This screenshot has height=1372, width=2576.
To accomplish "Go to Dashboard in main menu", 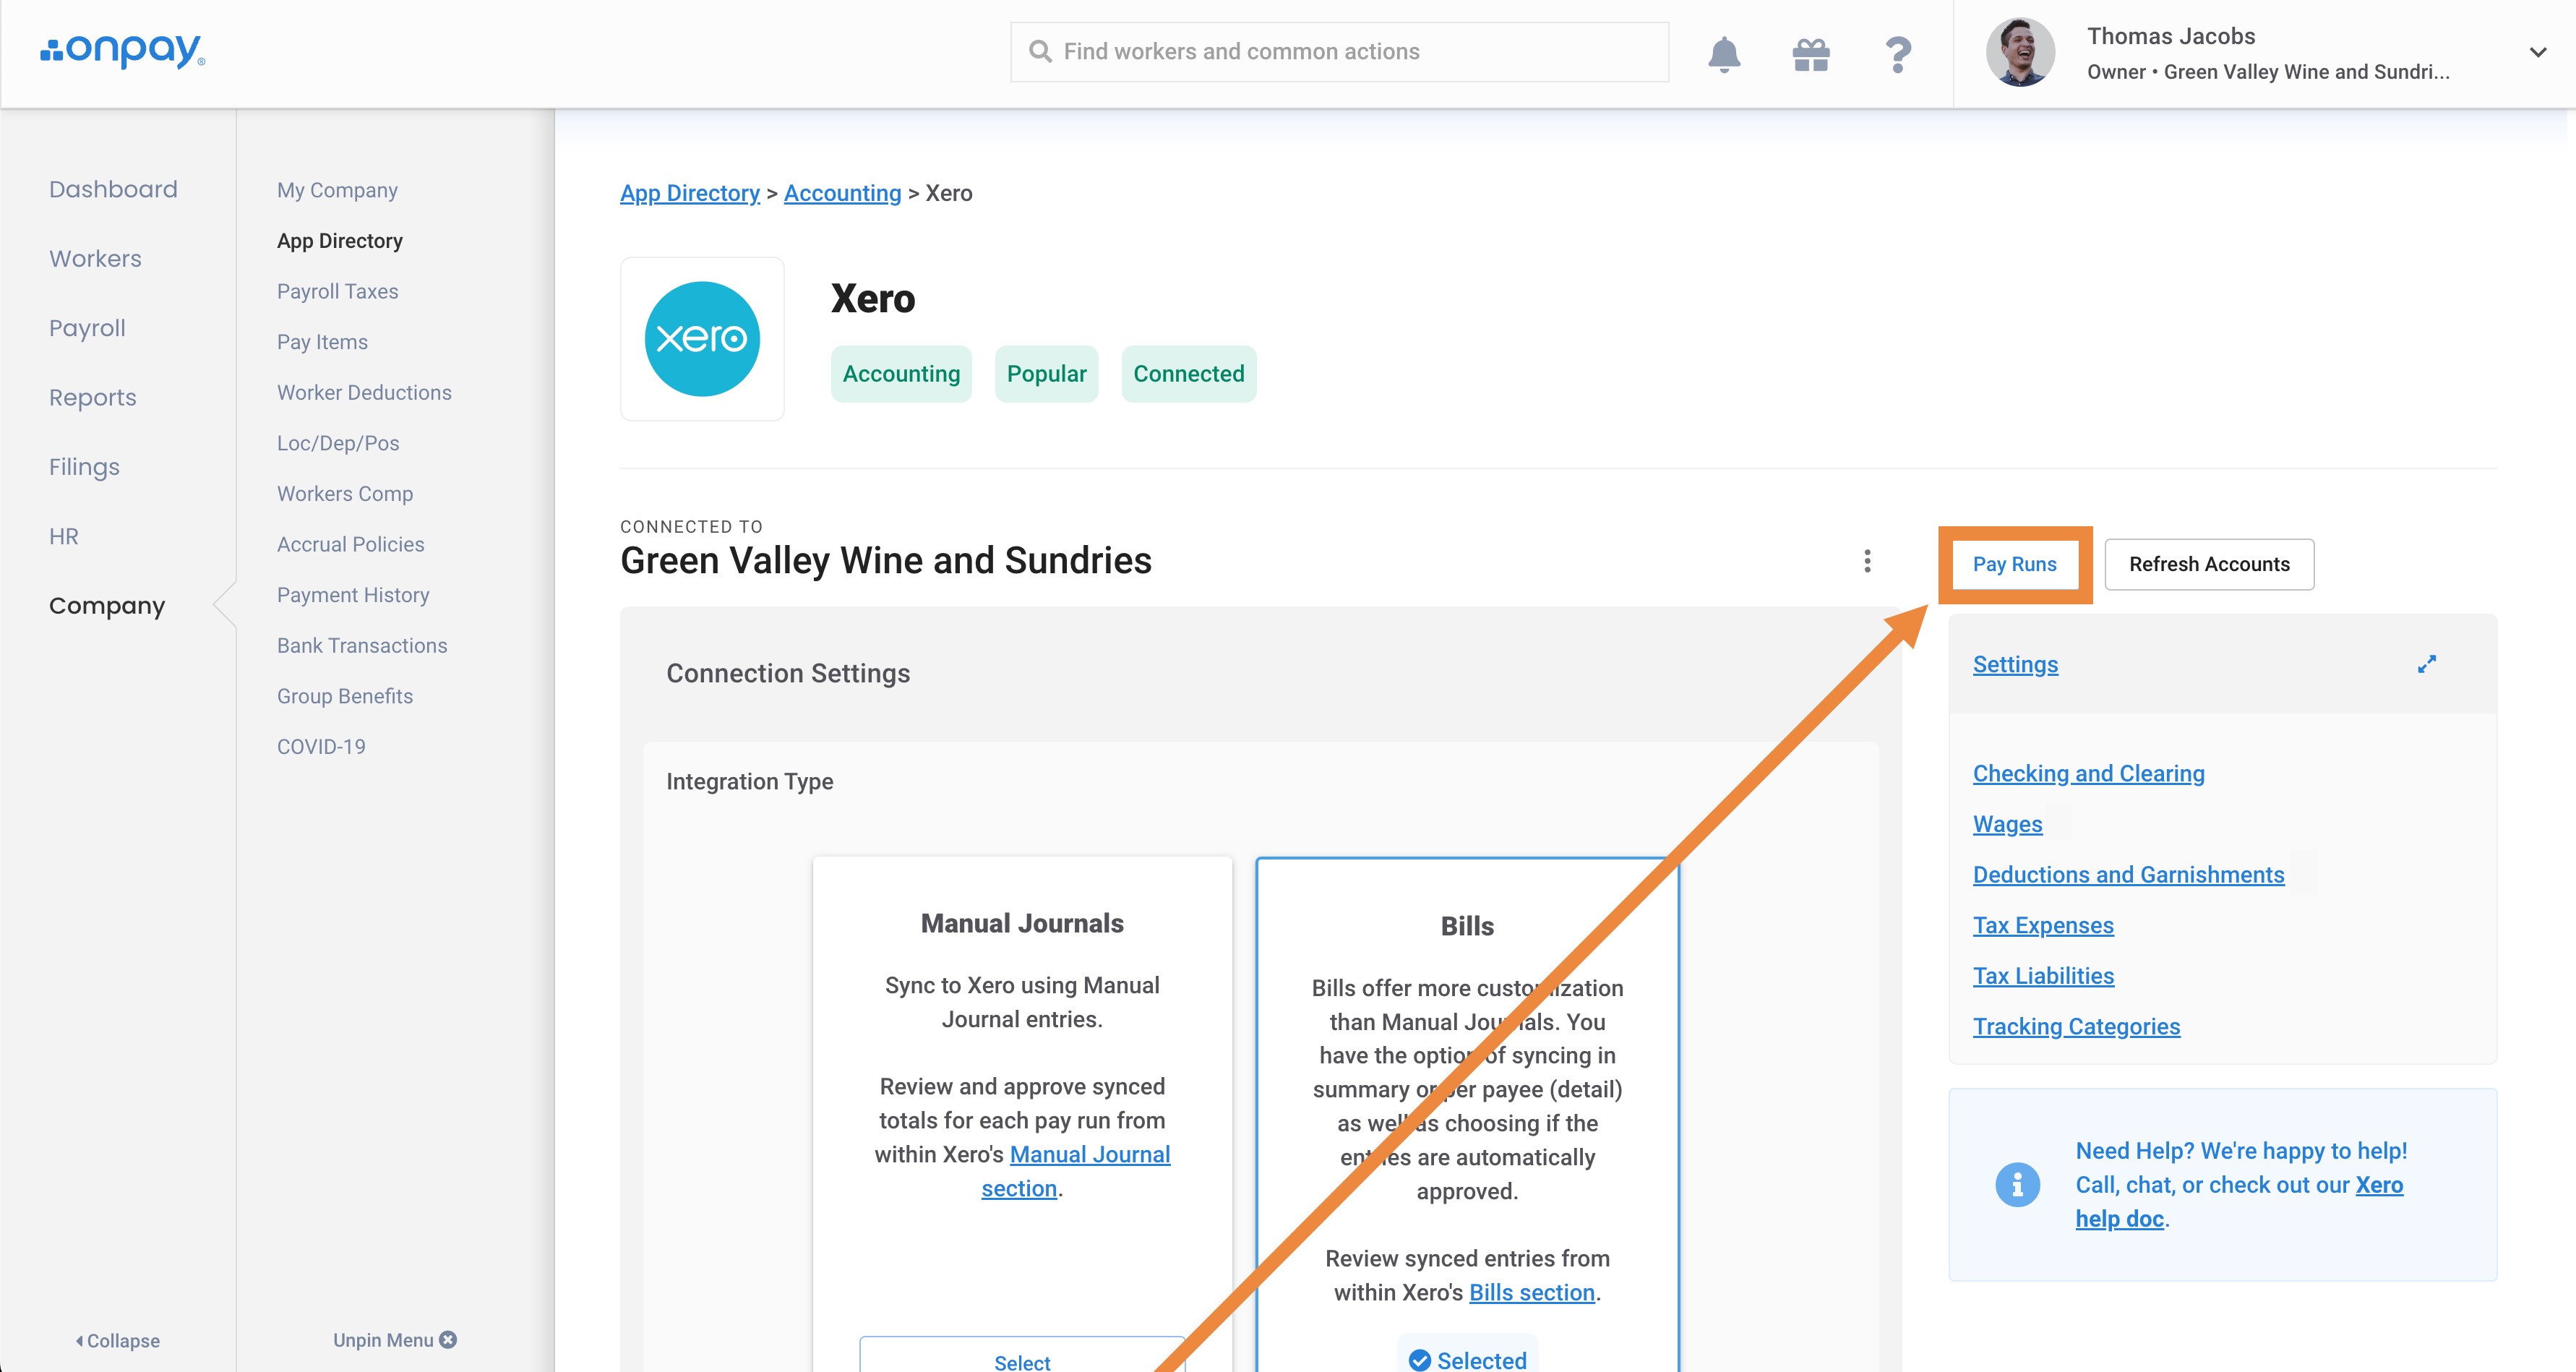I will [113, 189].
